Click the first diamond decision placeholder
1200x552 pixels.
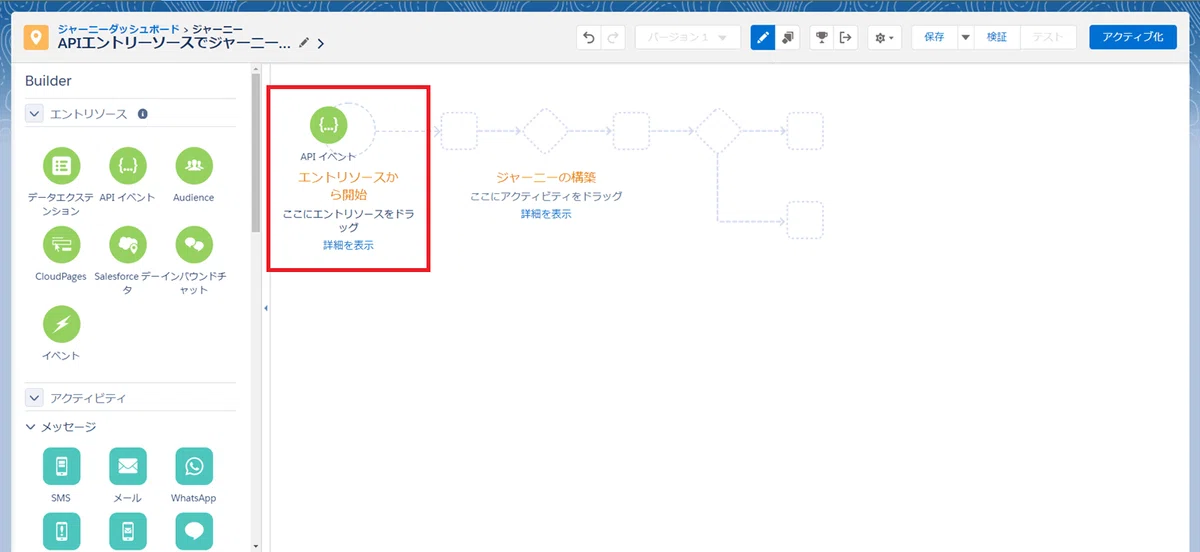click(x=545, y=131)
